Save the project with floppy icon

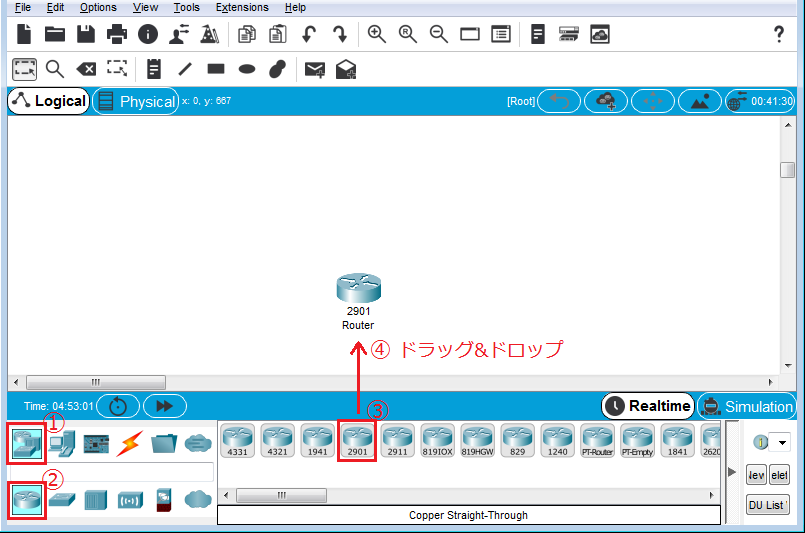pos(86,34)
